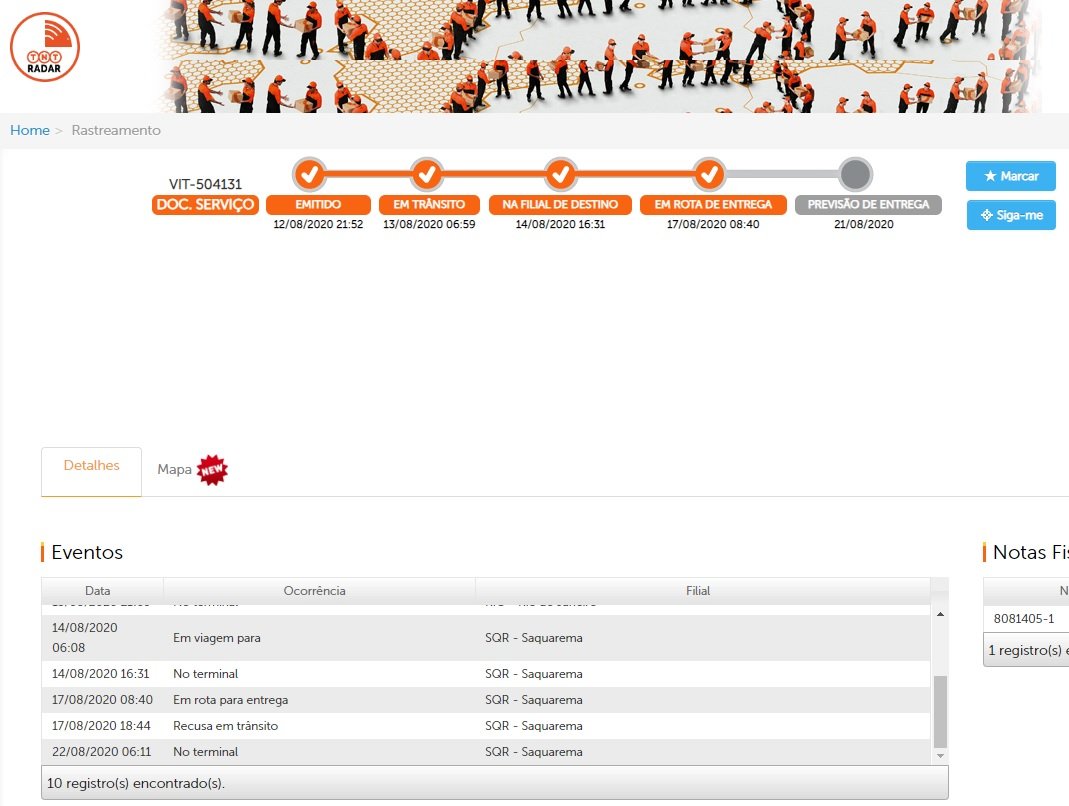The height and width of the screenshot is (806, 1069).
Task: Click the Marcar button
Action: point(1010,176)
